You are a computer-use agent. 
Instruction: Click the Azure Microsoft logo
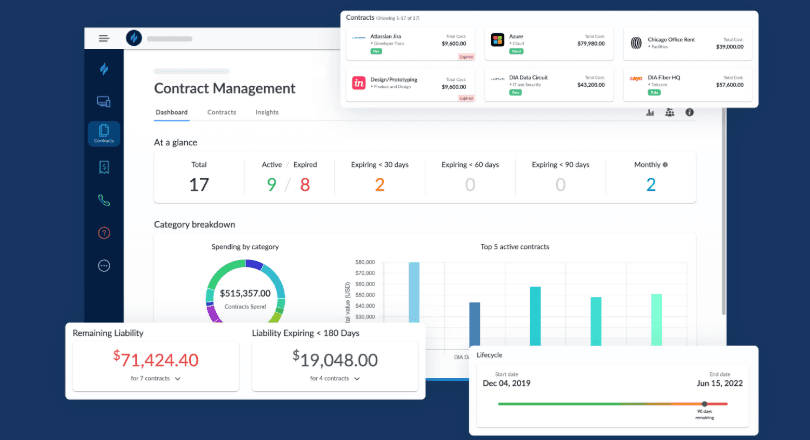(497, 40)
